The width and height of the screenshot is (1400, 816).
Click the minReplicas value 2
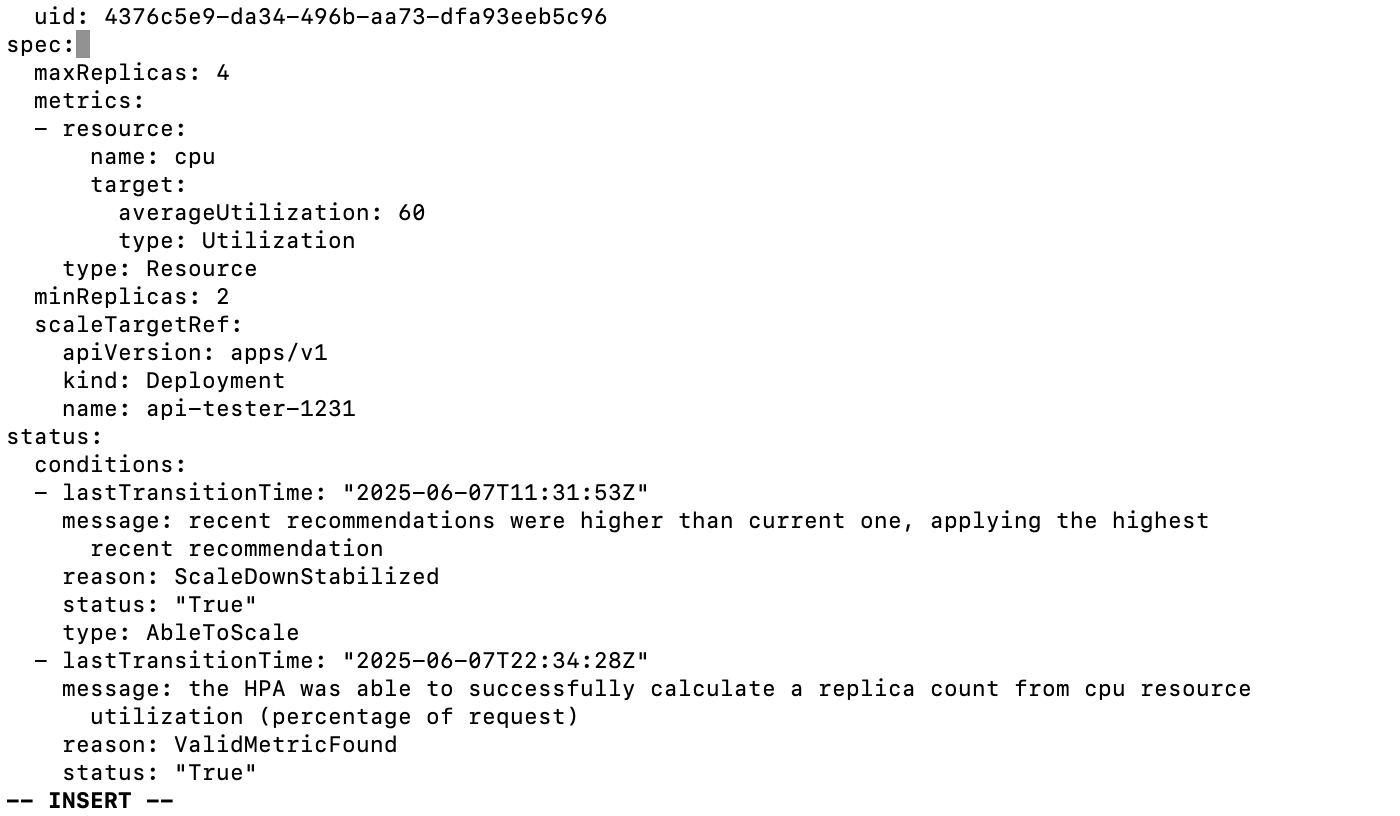click(x=223, y=297)
